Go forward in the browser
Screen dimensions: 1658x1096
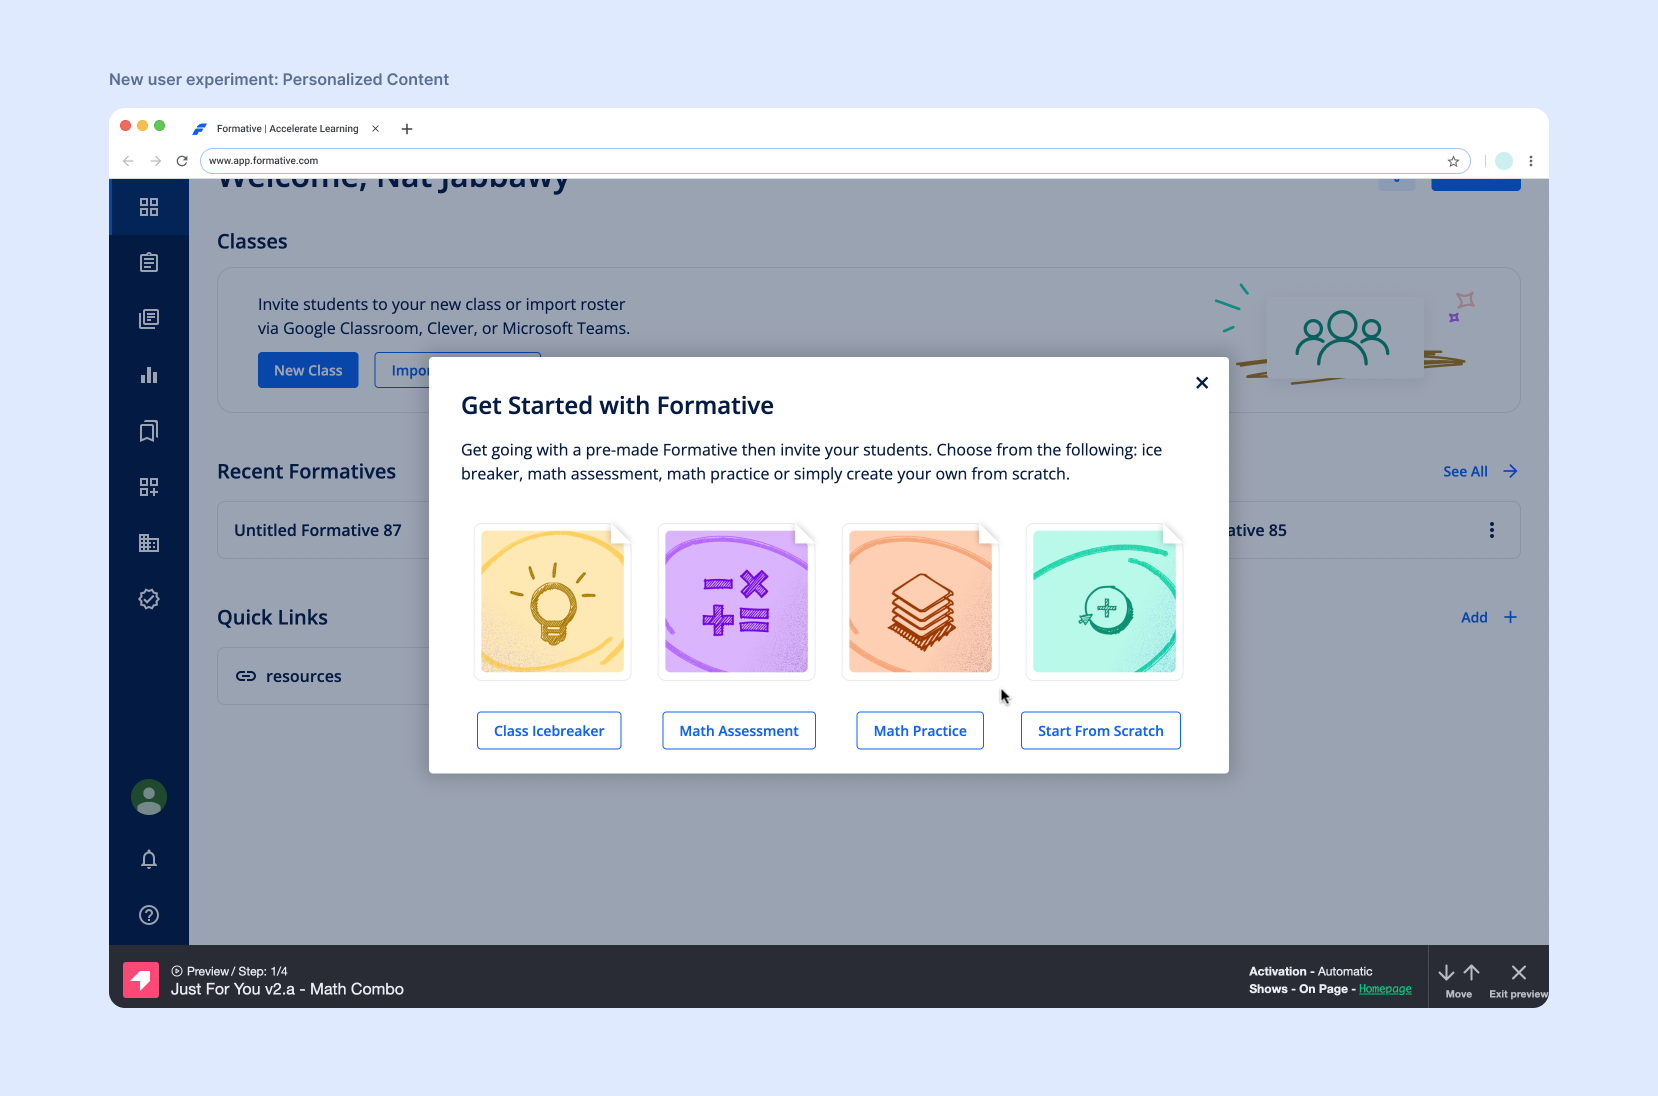pos(155,161)
